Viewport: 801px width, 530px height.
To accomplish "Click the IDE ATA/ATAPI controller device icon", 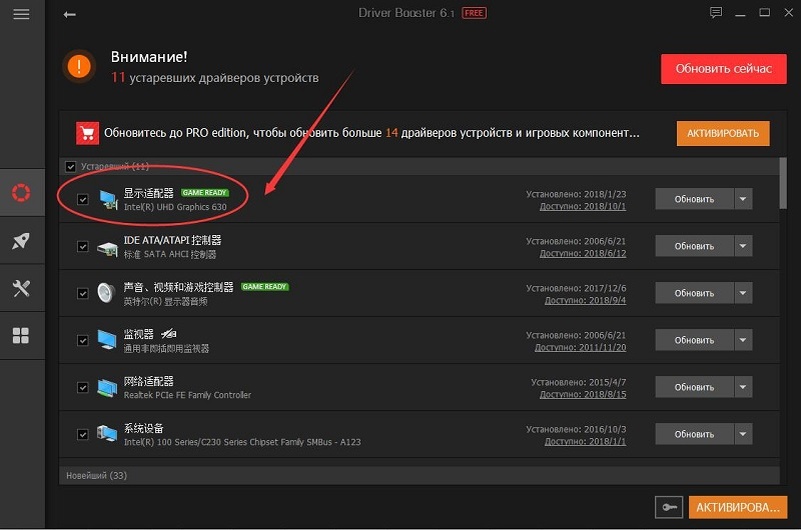I will [108, 247].
